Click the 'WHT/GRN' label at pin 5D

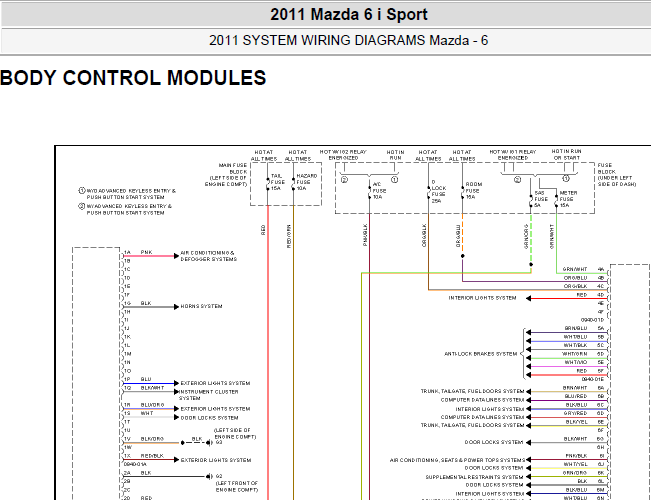coord(575,354)
